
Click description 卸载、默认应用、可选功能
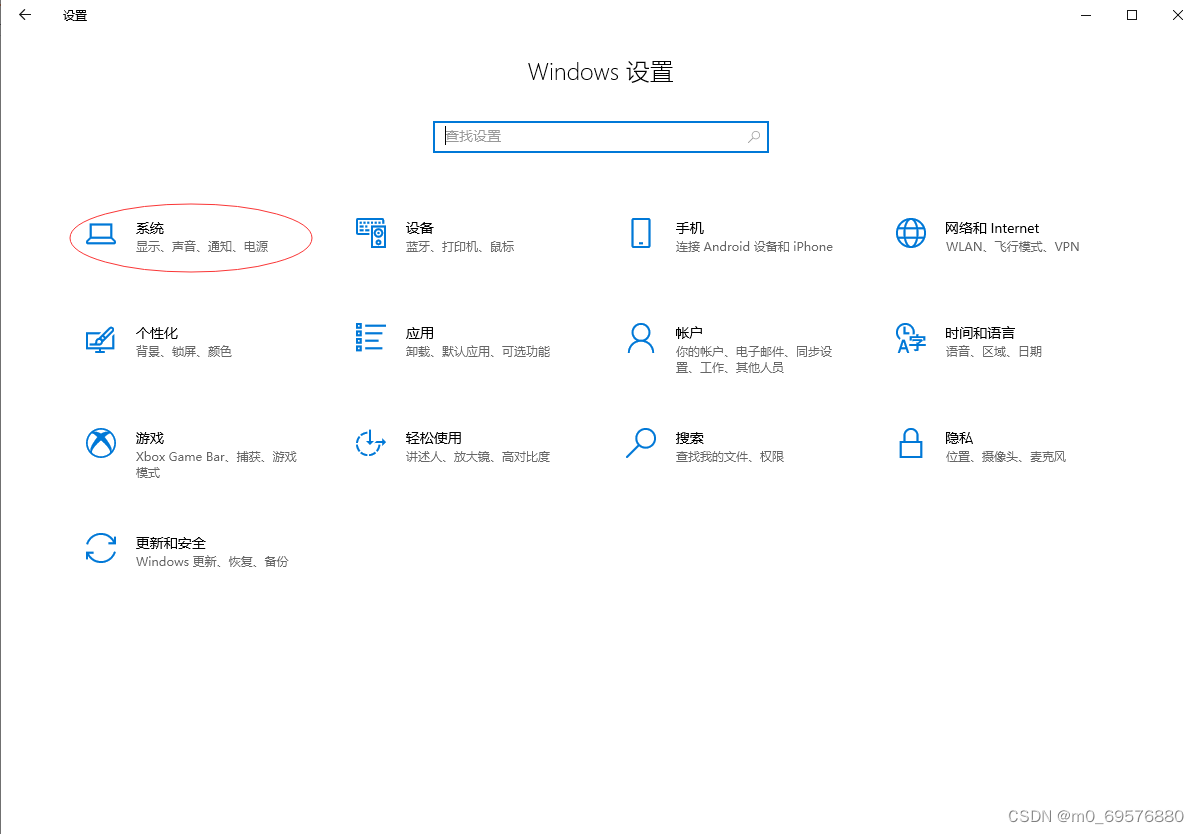pos(478,351)
